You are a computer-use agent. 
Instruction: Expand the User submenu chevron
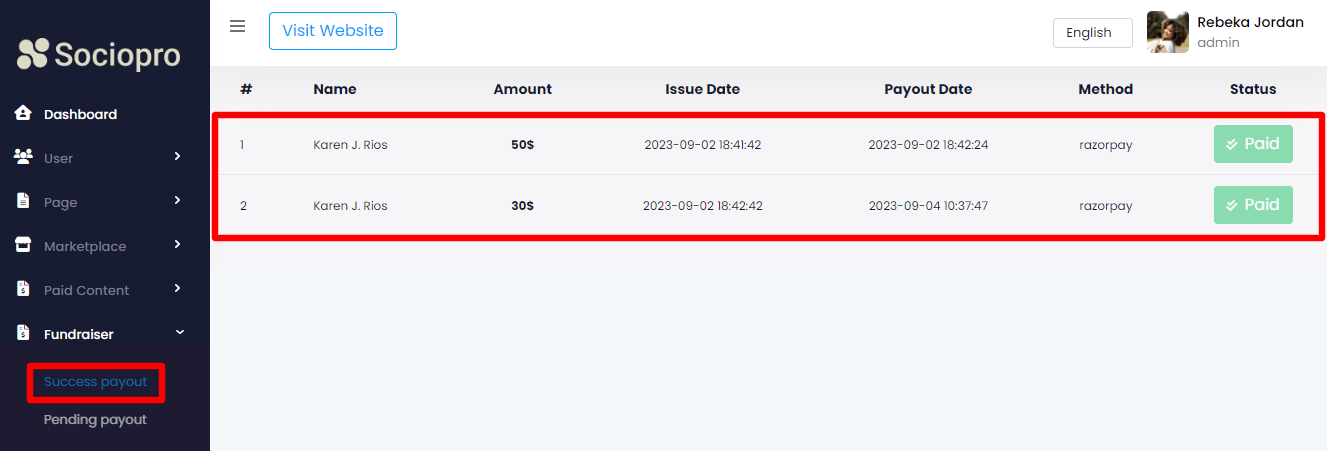point(177,156)
